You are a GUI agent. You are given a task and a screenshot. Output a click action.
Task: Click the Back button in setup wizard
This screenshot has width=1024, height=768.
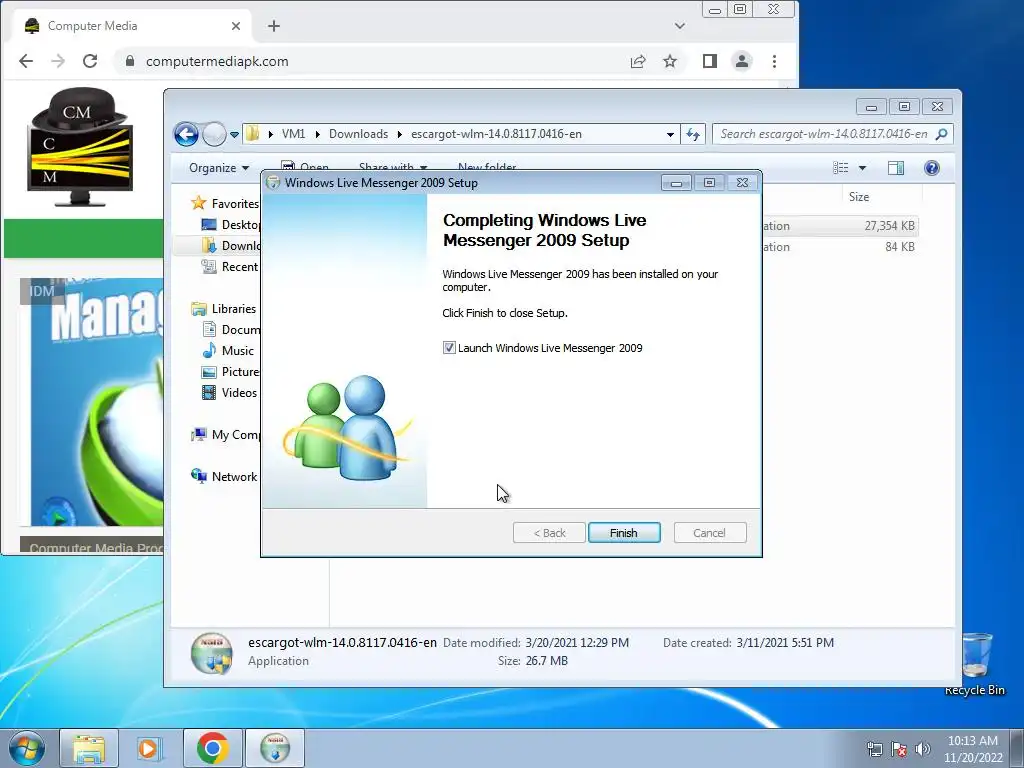click(x=549, y=533)
